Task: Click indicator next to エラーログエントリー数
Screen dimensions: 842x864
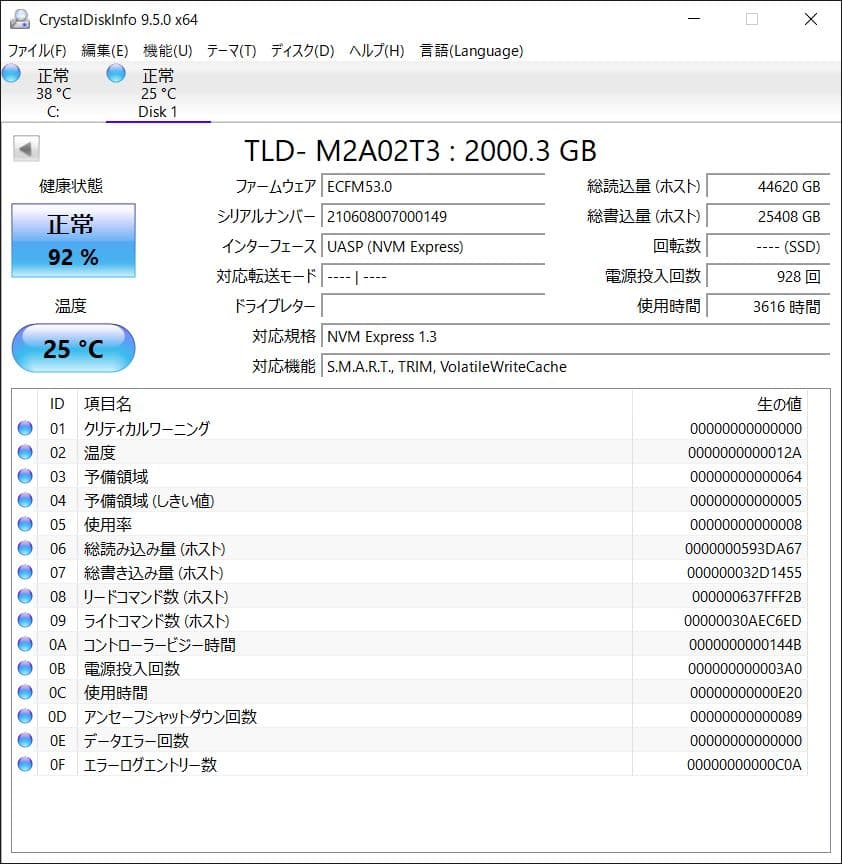Action: [23, 765]
